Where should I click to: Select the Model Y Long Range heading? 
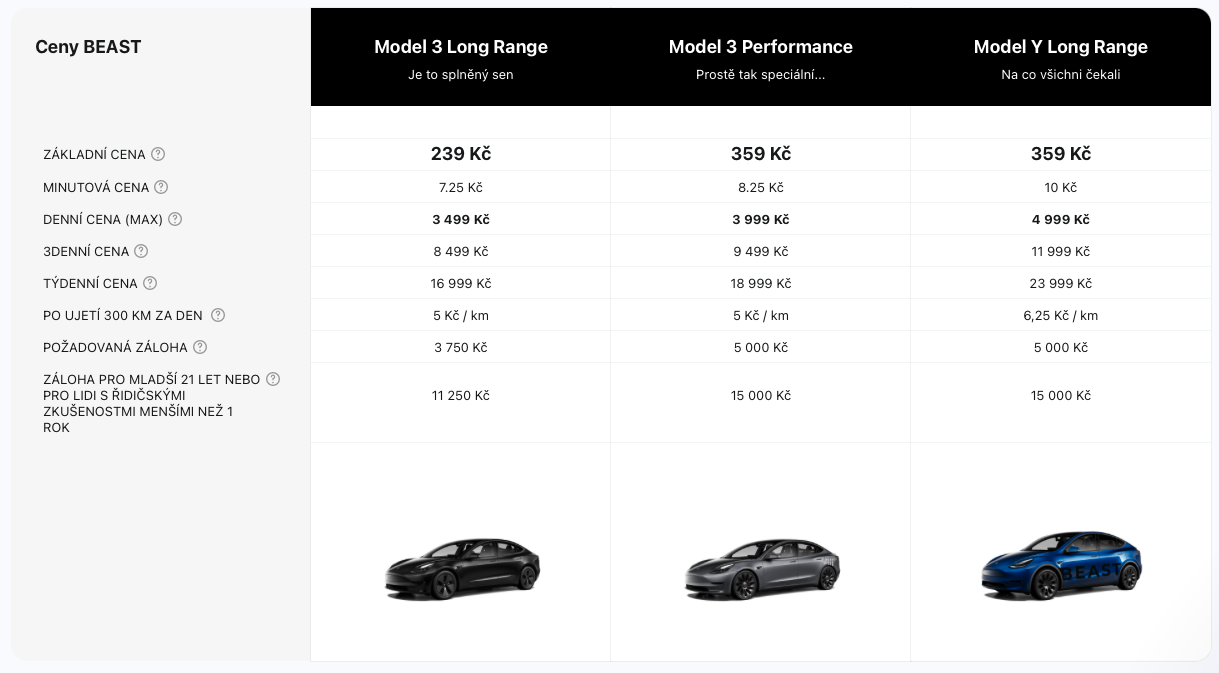tap(1061, 47)
